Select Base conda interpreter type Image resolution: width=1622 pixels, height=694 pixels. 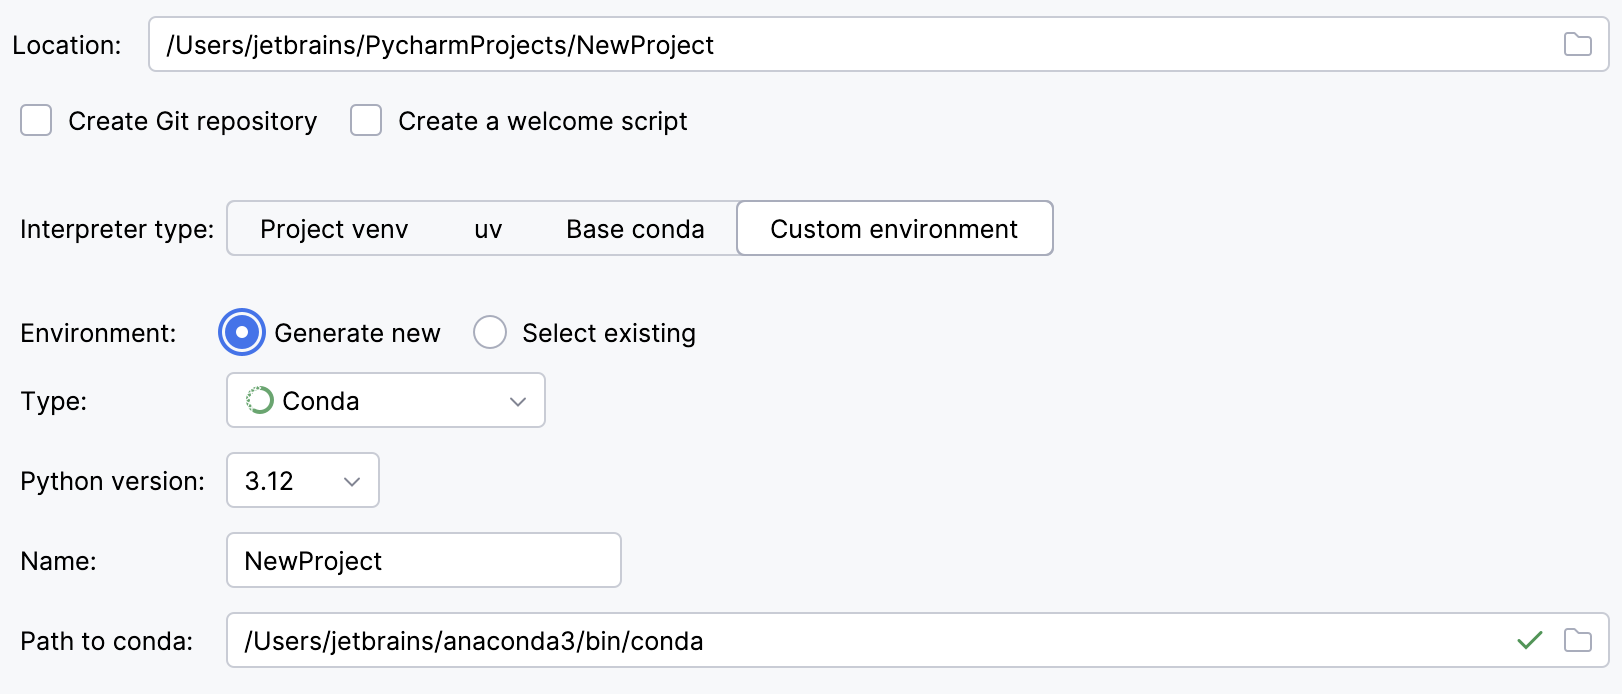(635, 228)
